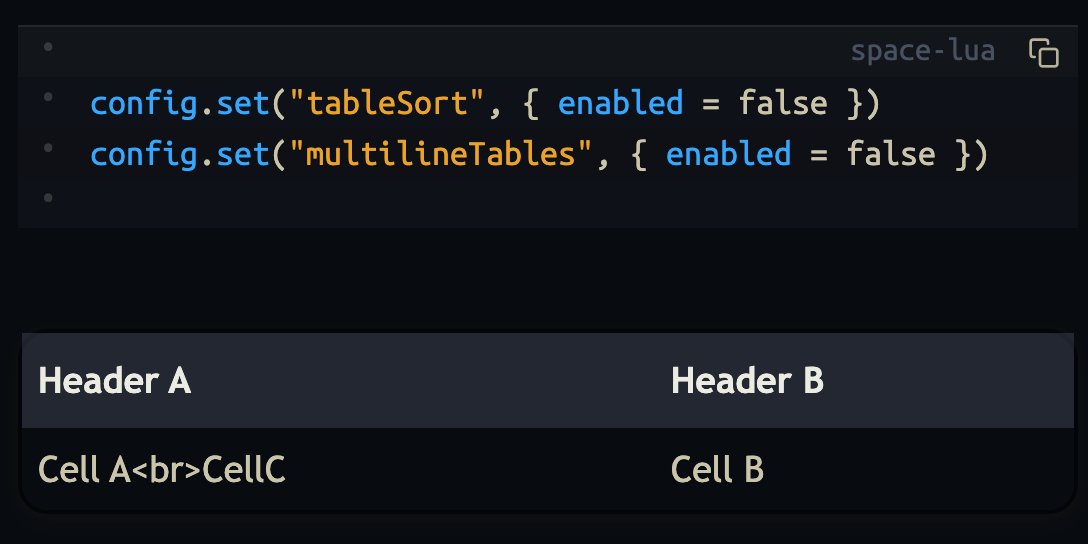Click the "Cell A<br>CellC" table cell

(x=162, y=469)
